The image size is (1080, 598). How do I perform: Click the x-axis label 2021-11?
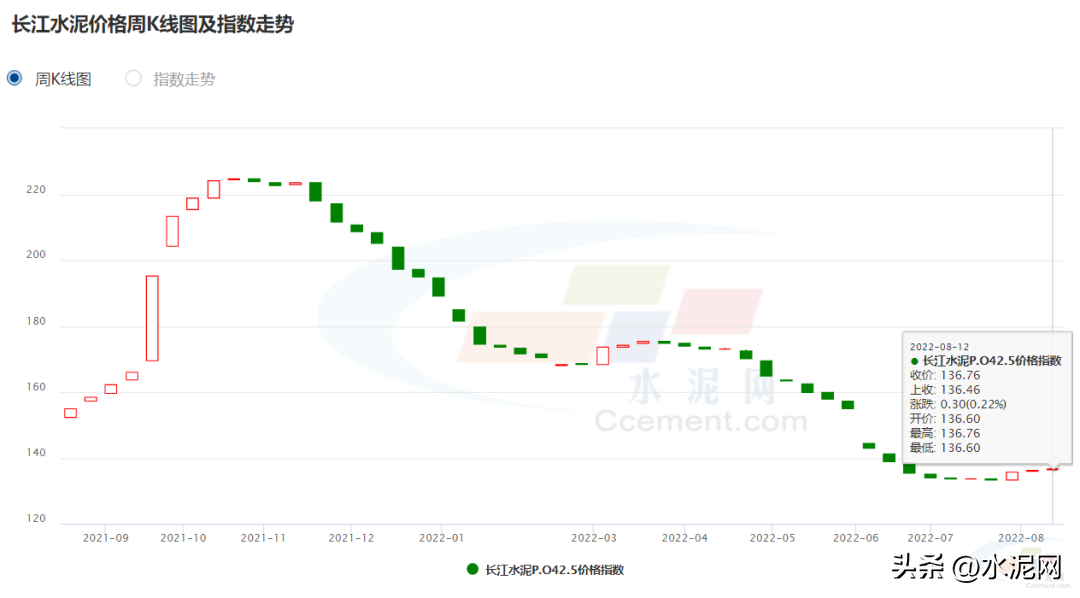263,538
